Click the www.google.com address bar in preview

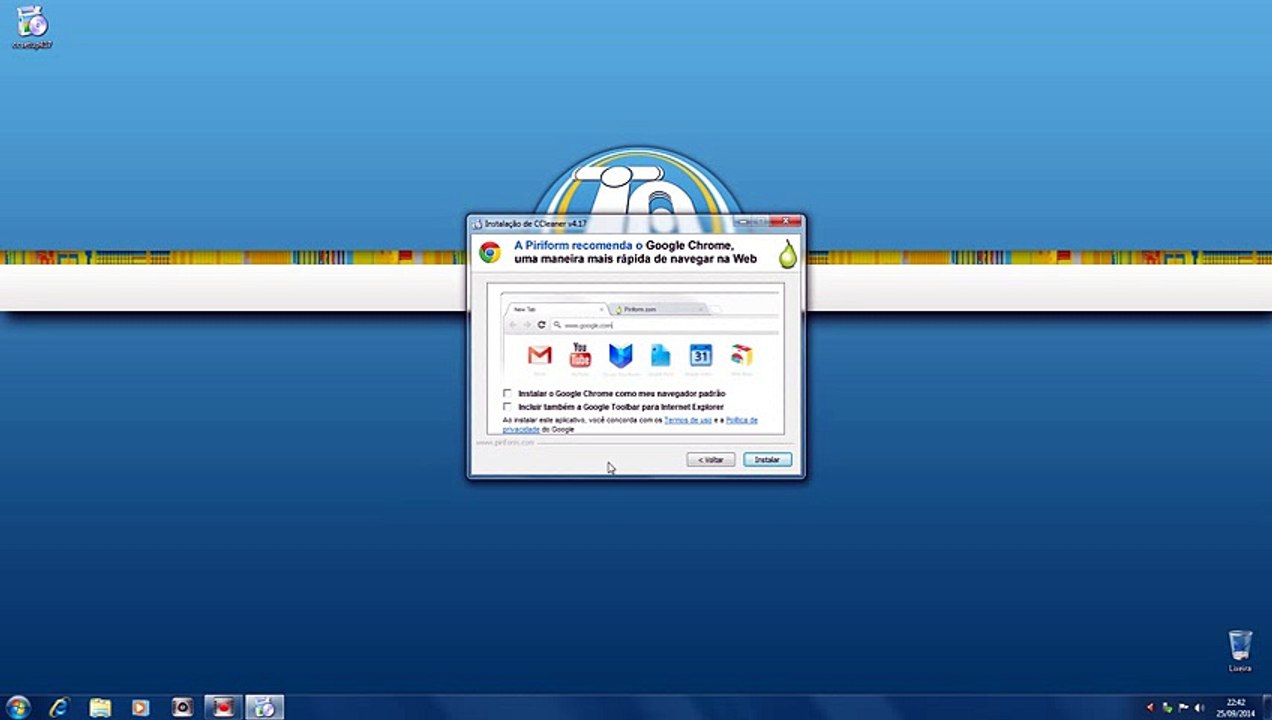[664, 325]
